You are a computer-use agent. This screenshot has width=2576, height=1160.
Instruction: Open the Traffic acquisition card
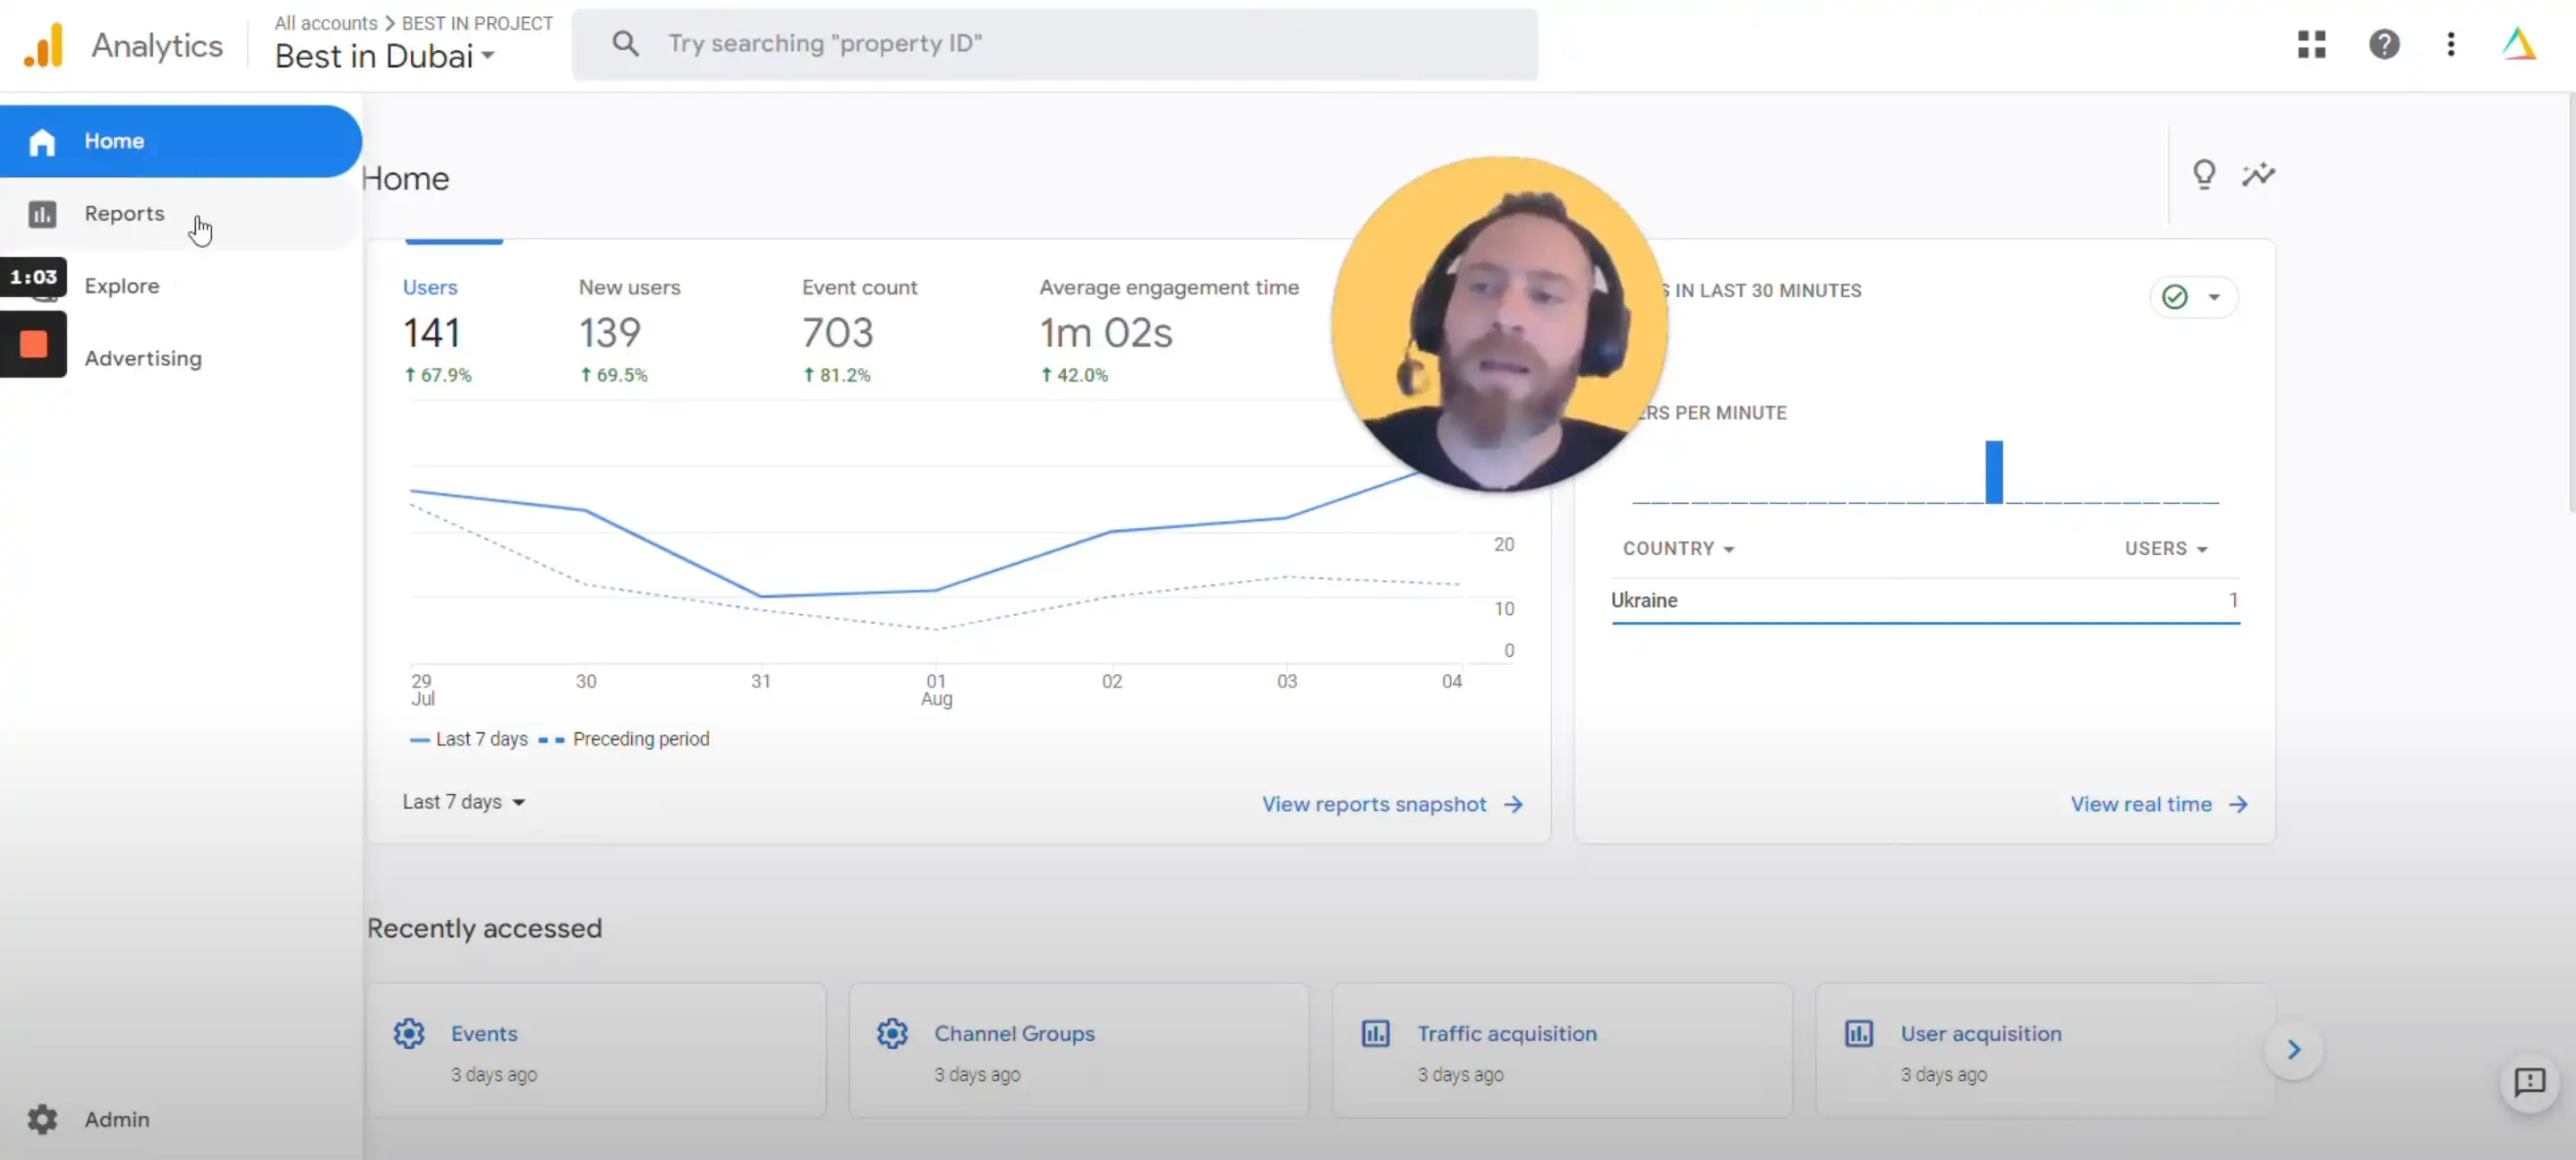(x=1562, y=1049)
